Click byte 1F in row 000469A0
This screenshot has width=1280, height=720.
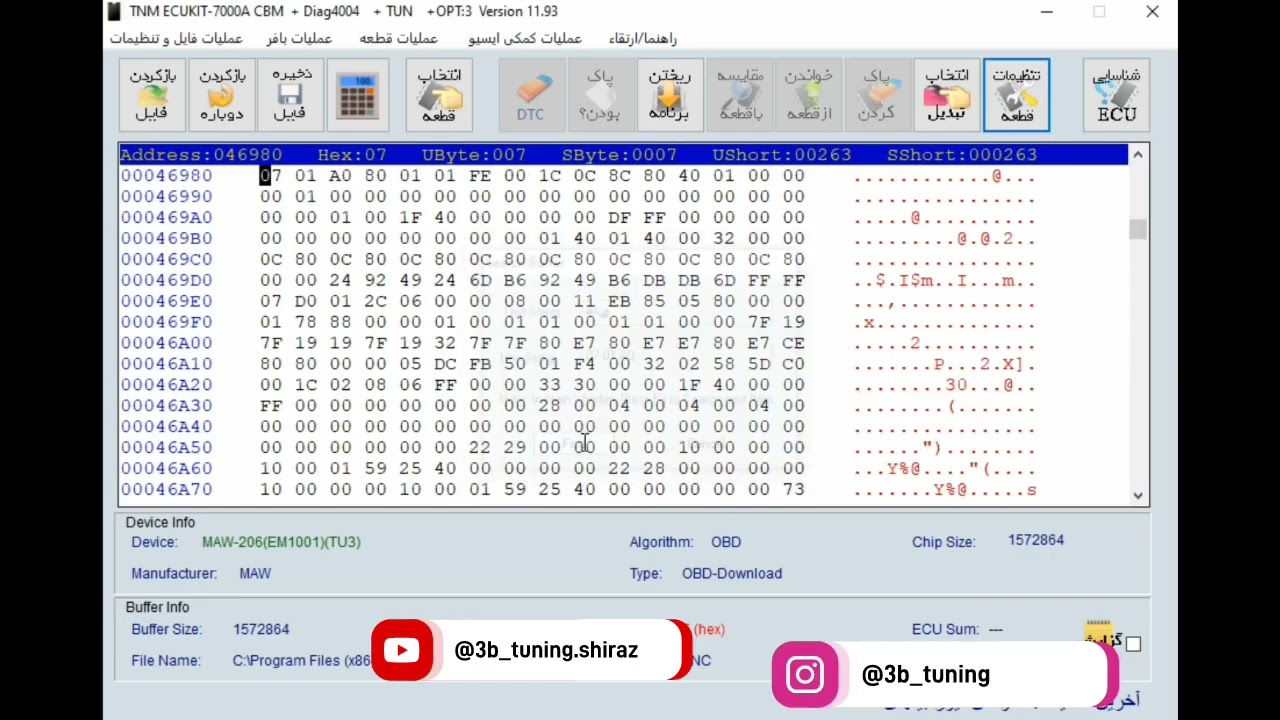(x=410, y=218)
